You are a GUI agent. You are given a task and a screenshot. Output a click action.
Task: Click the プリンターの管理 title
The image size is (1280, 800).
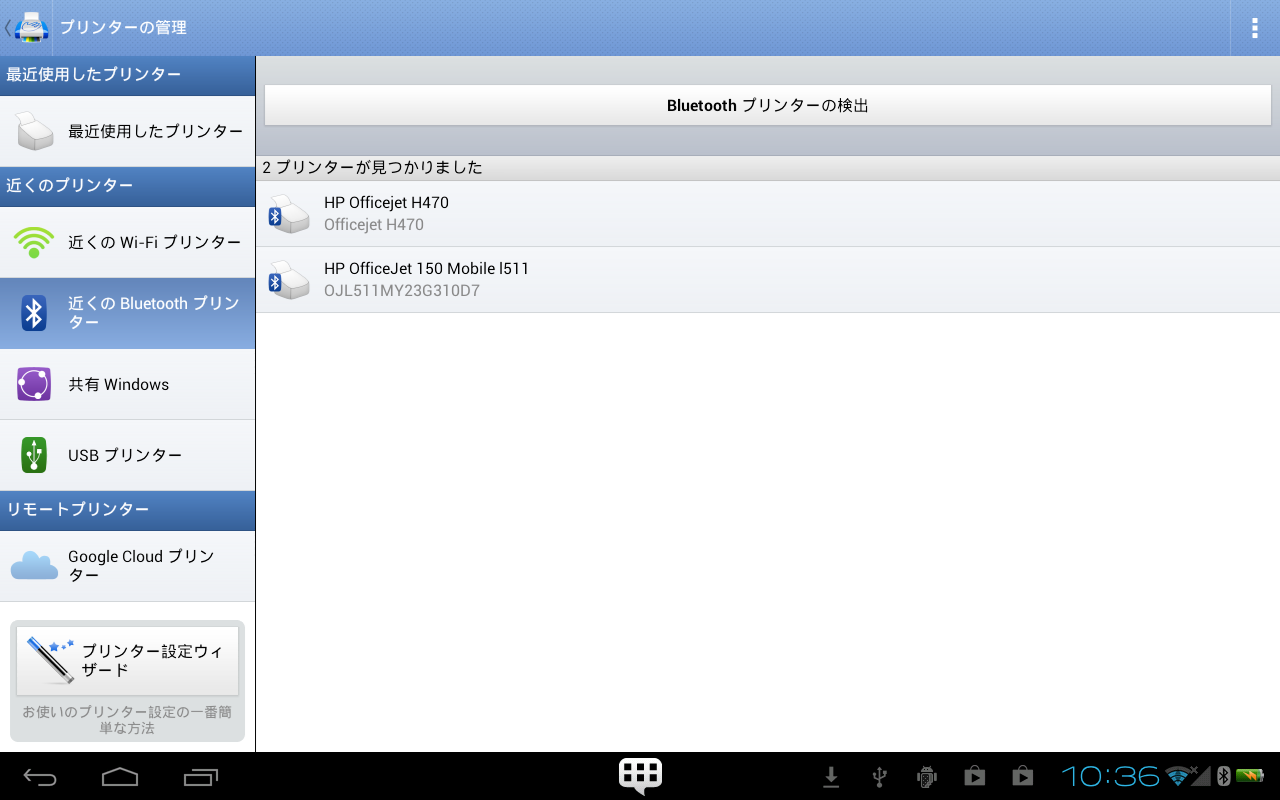coord(123,28)
